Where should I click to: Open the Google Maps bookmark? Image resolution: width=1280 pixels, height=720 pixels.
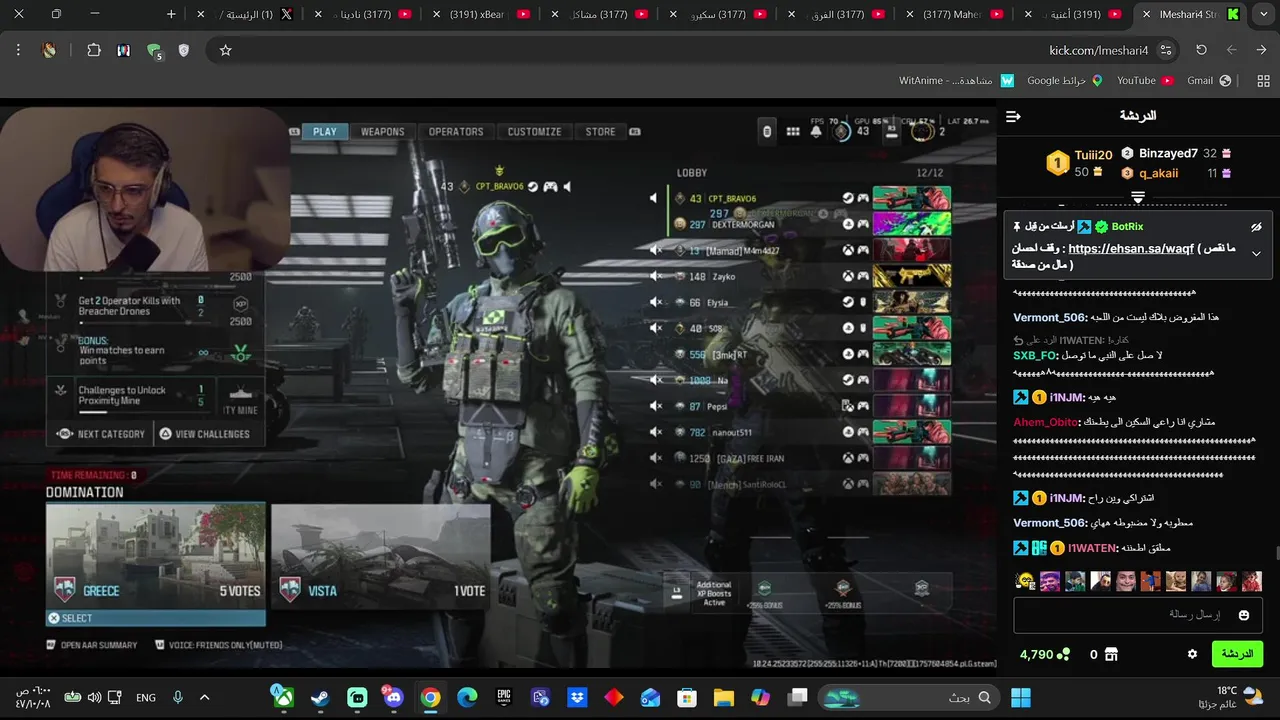coord(1065,80)
